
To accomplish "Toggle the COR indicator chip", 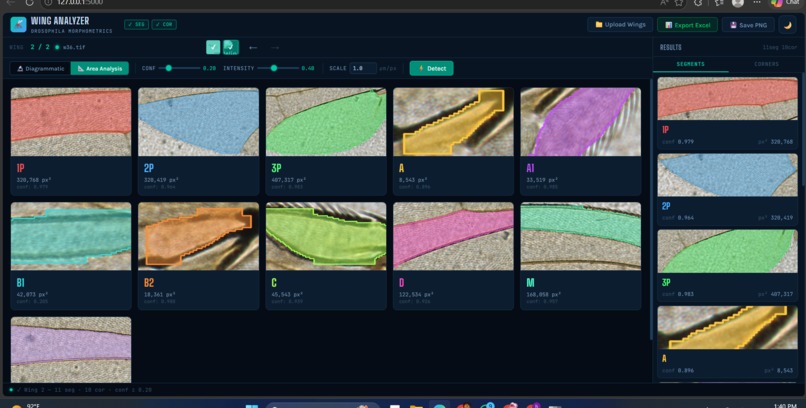I will 164,24.
